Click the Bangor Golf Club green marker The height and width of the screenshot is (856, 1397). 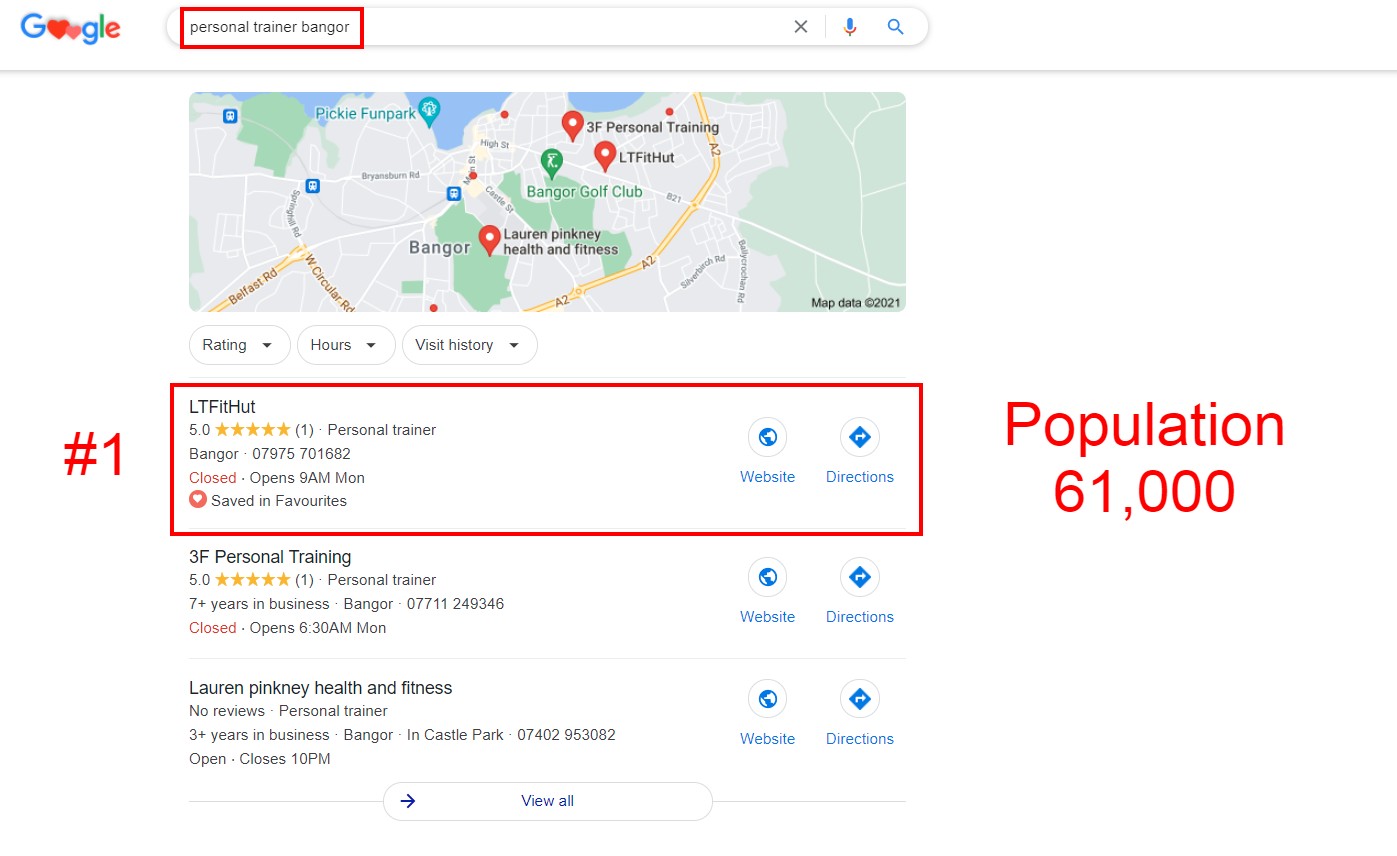point(551,163)
